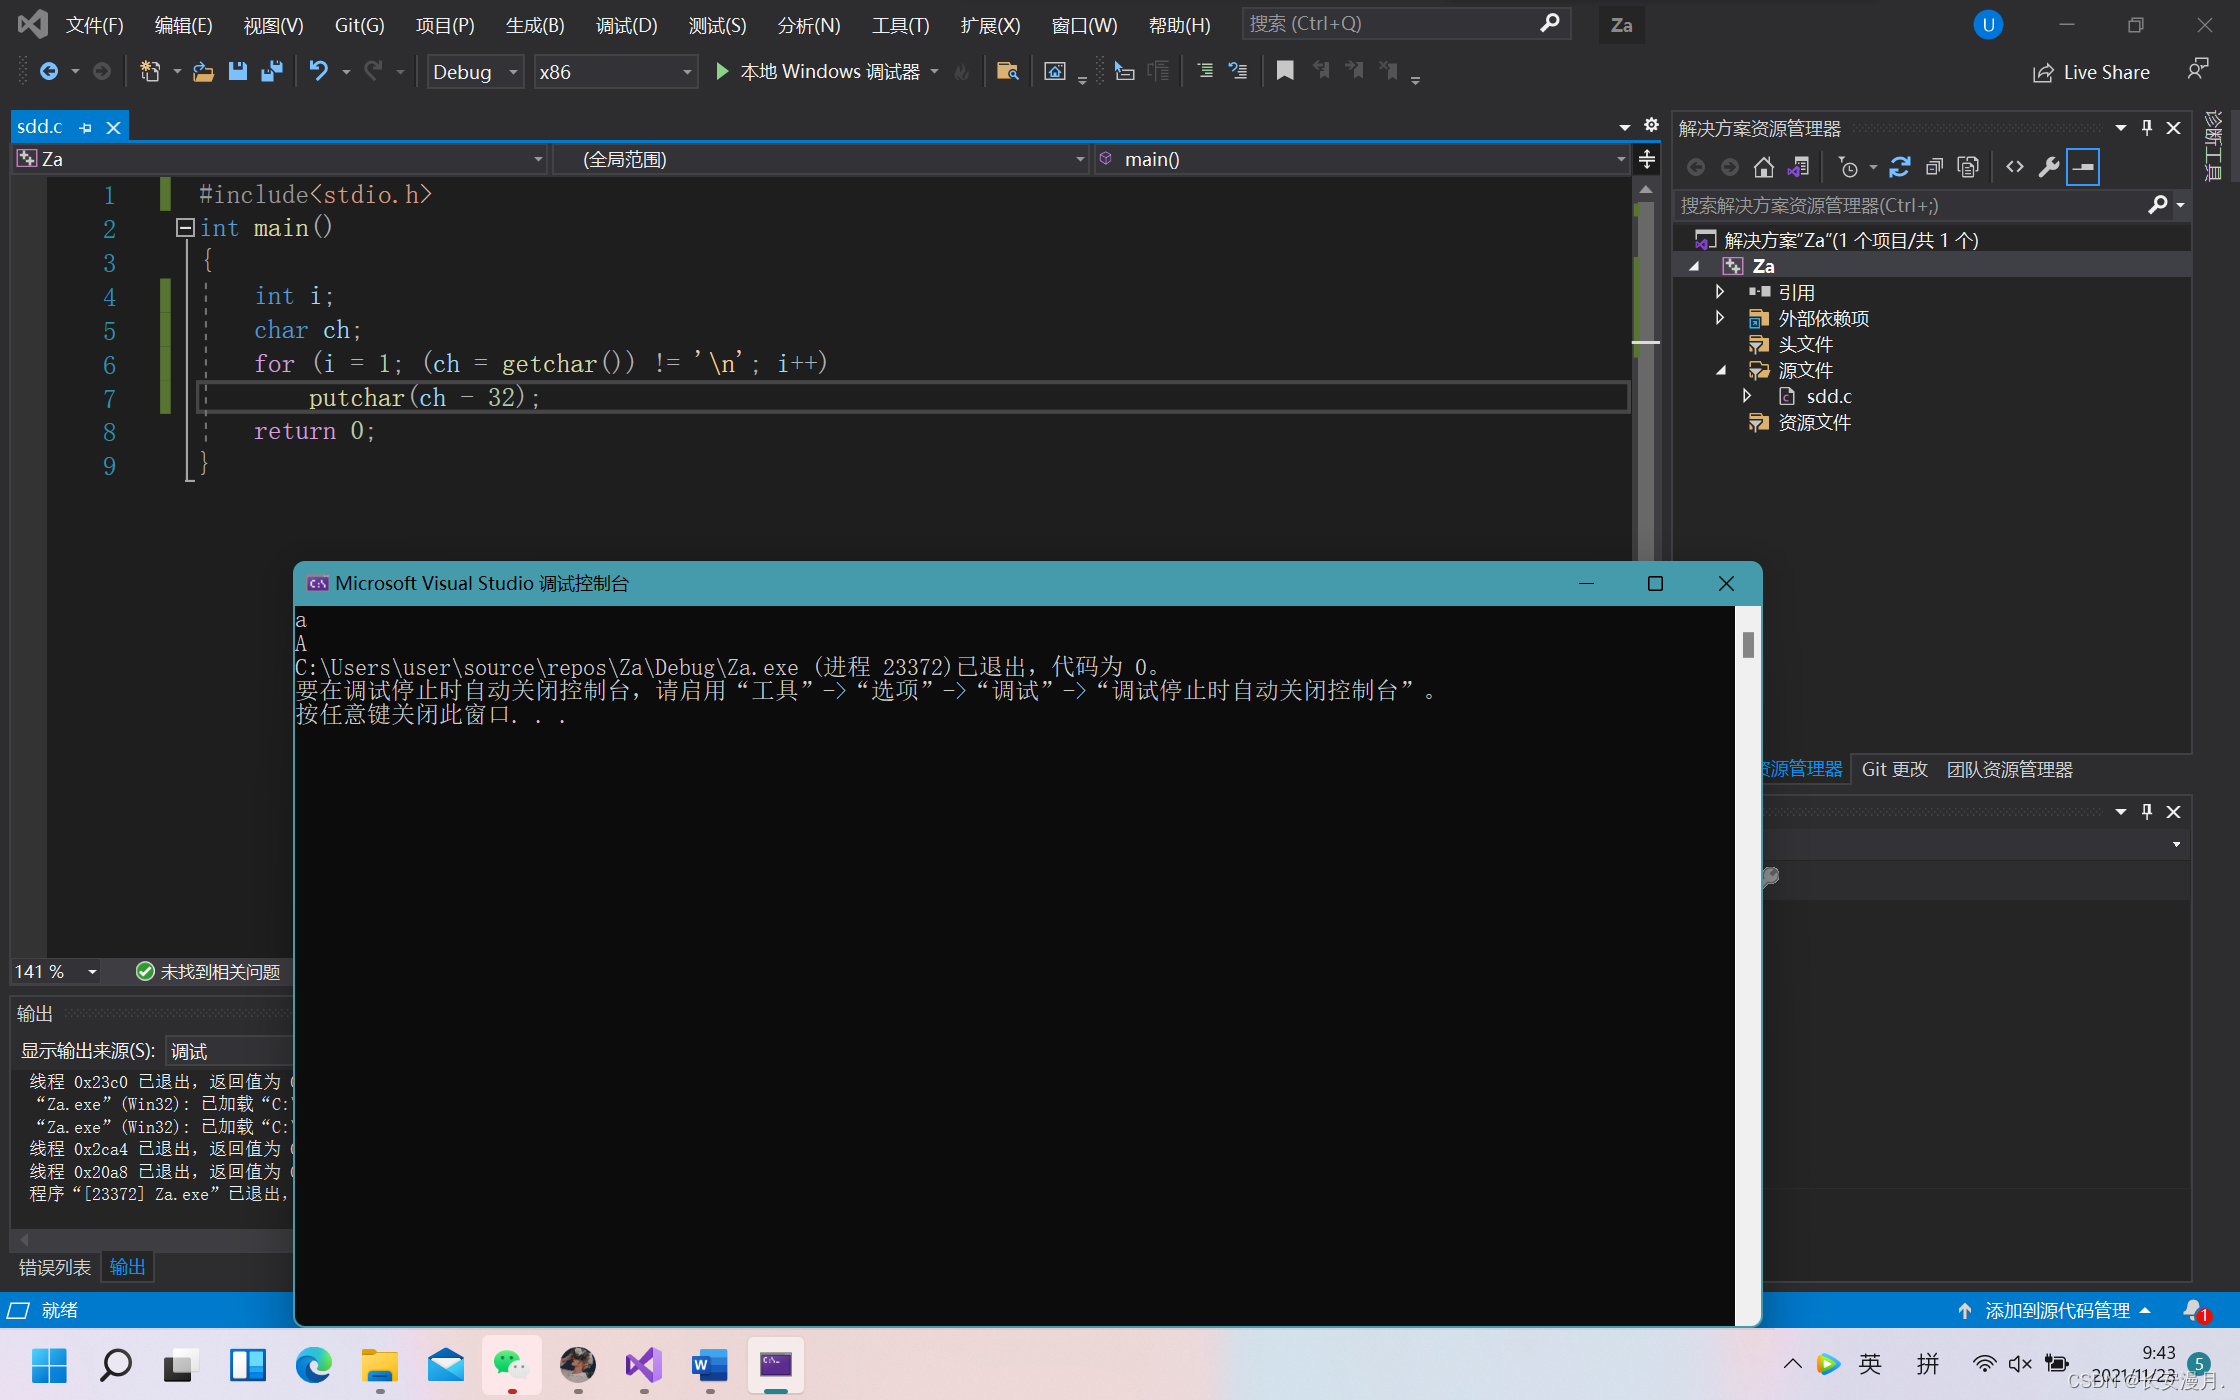Collapse the main() function code block
2240x1400 pixels.
pos(185,228)
